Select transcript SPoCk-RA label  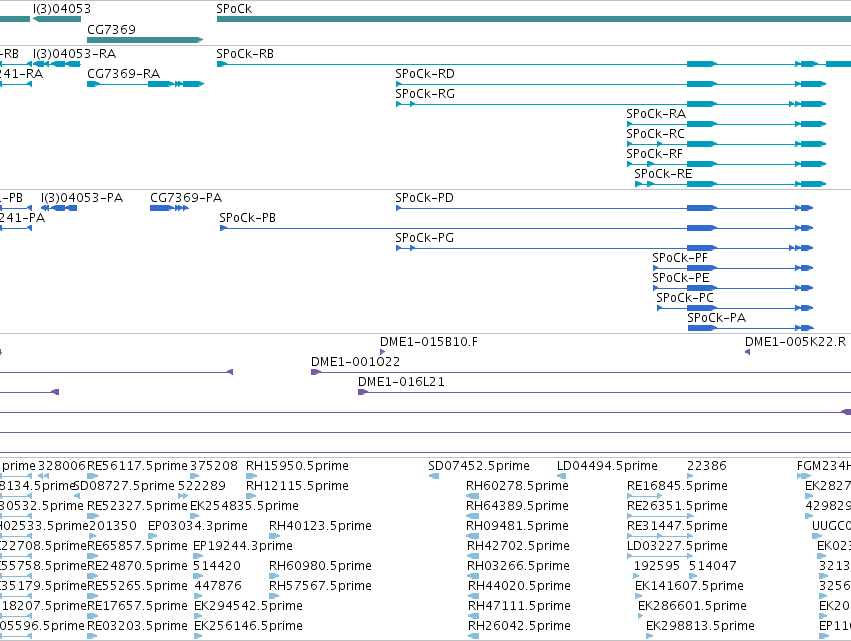656,114
